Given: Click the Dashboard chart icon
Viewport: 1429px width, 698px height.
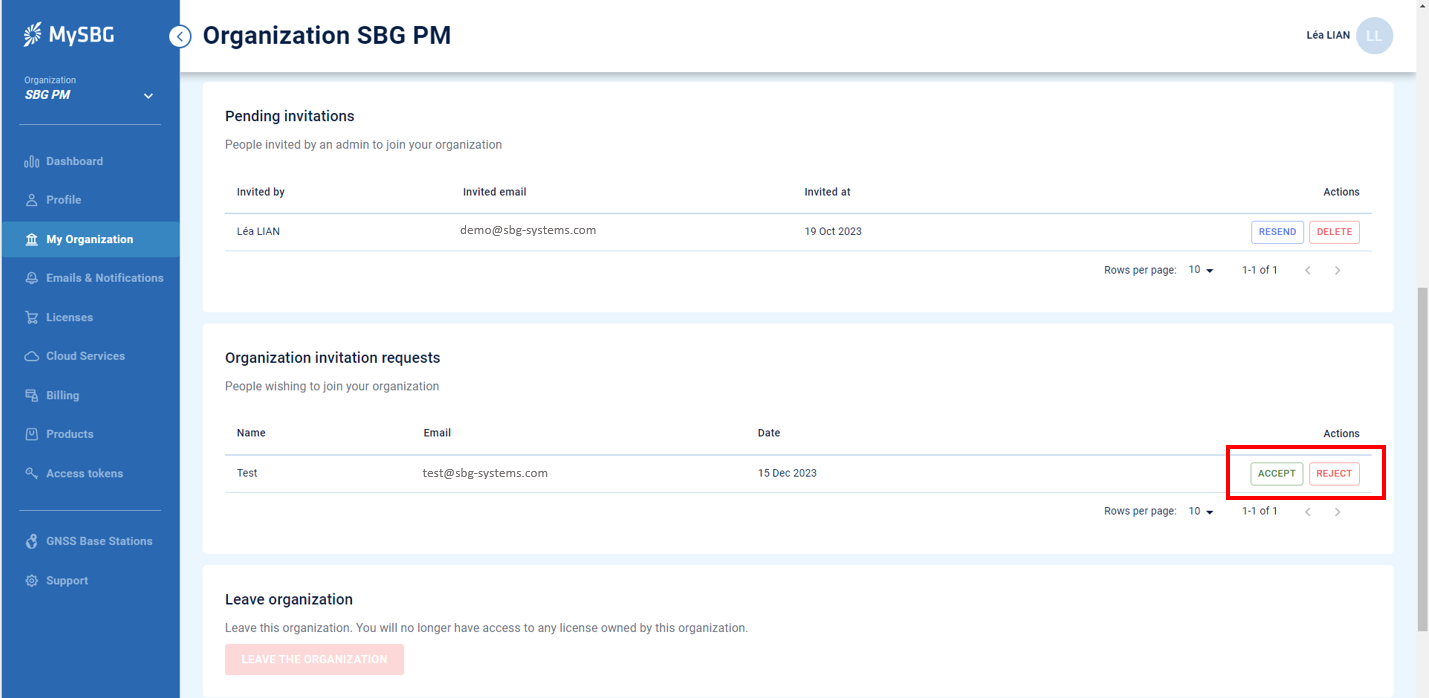Looking at the screenshot, I should 31,162.
